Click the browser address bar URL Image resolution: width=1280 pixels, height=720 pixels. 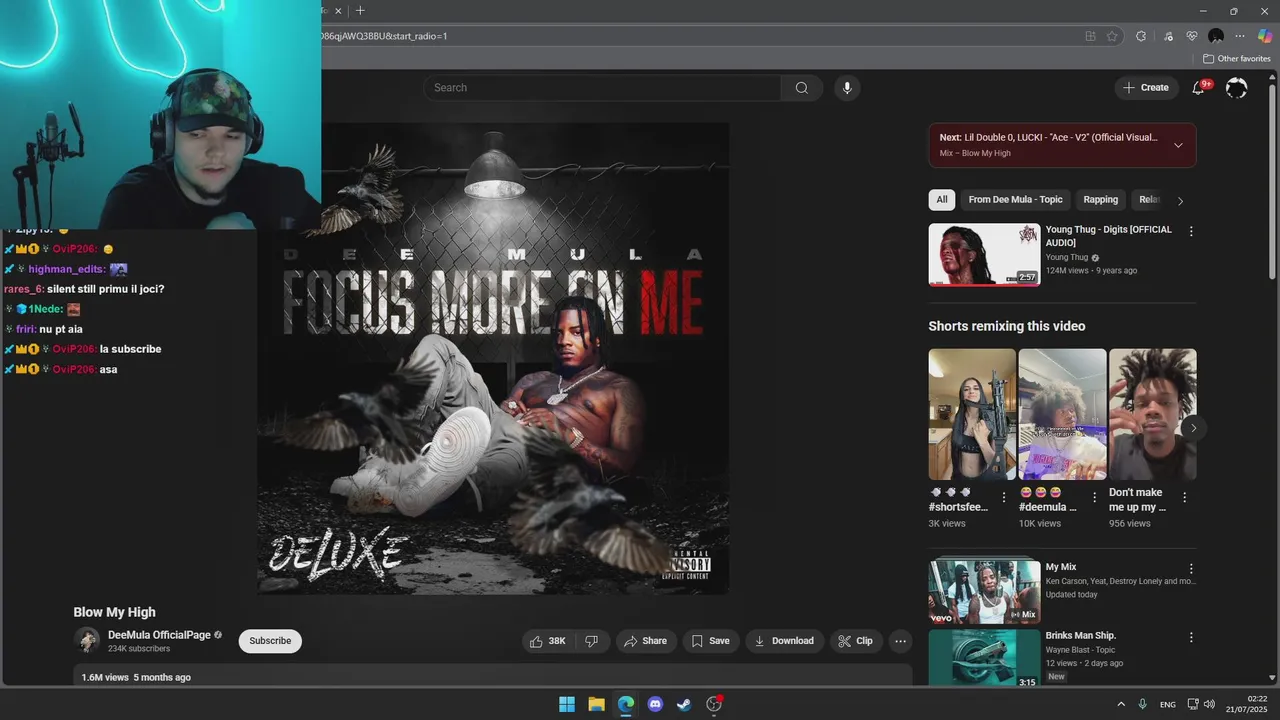tap(385, 36)
